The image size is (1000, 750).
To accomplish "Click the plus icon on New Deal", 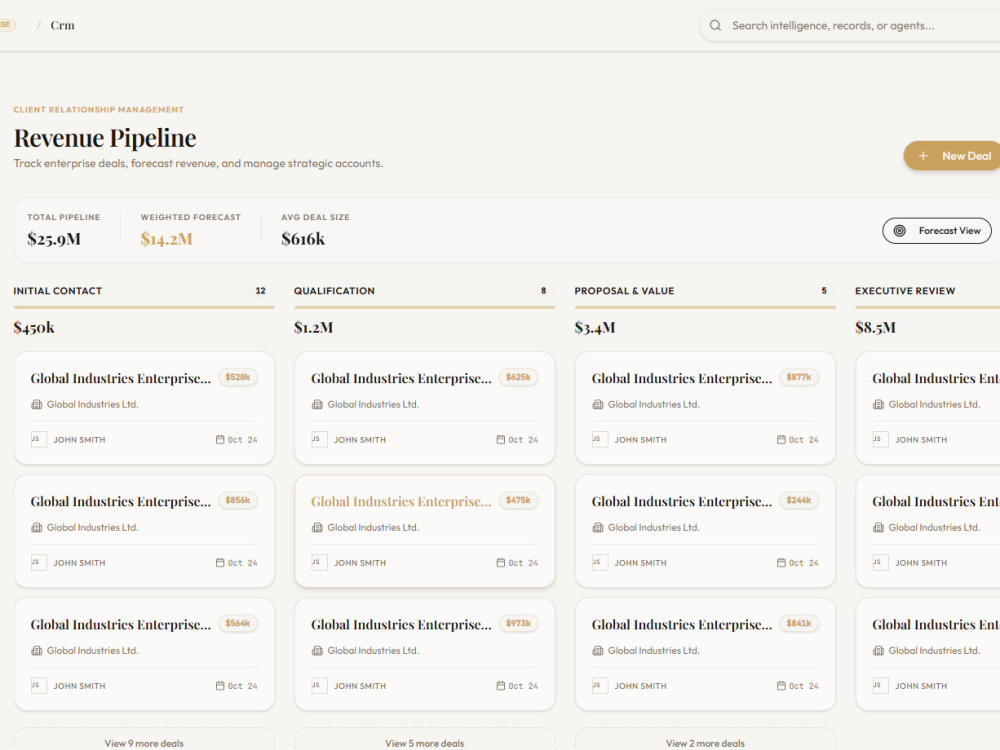I will tap(923, 156).
